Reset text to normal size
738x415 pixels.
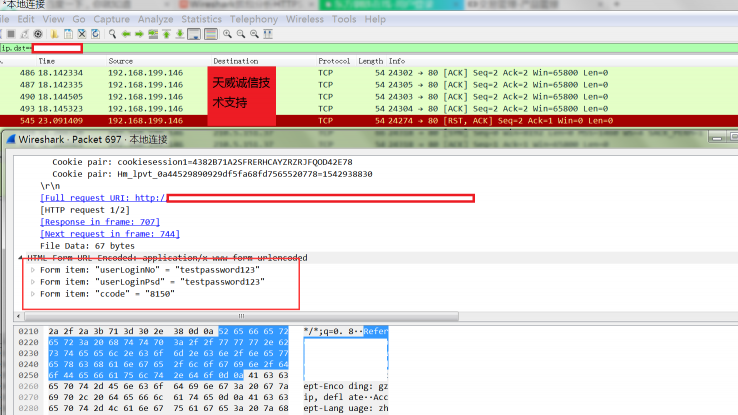click(255, 34)
